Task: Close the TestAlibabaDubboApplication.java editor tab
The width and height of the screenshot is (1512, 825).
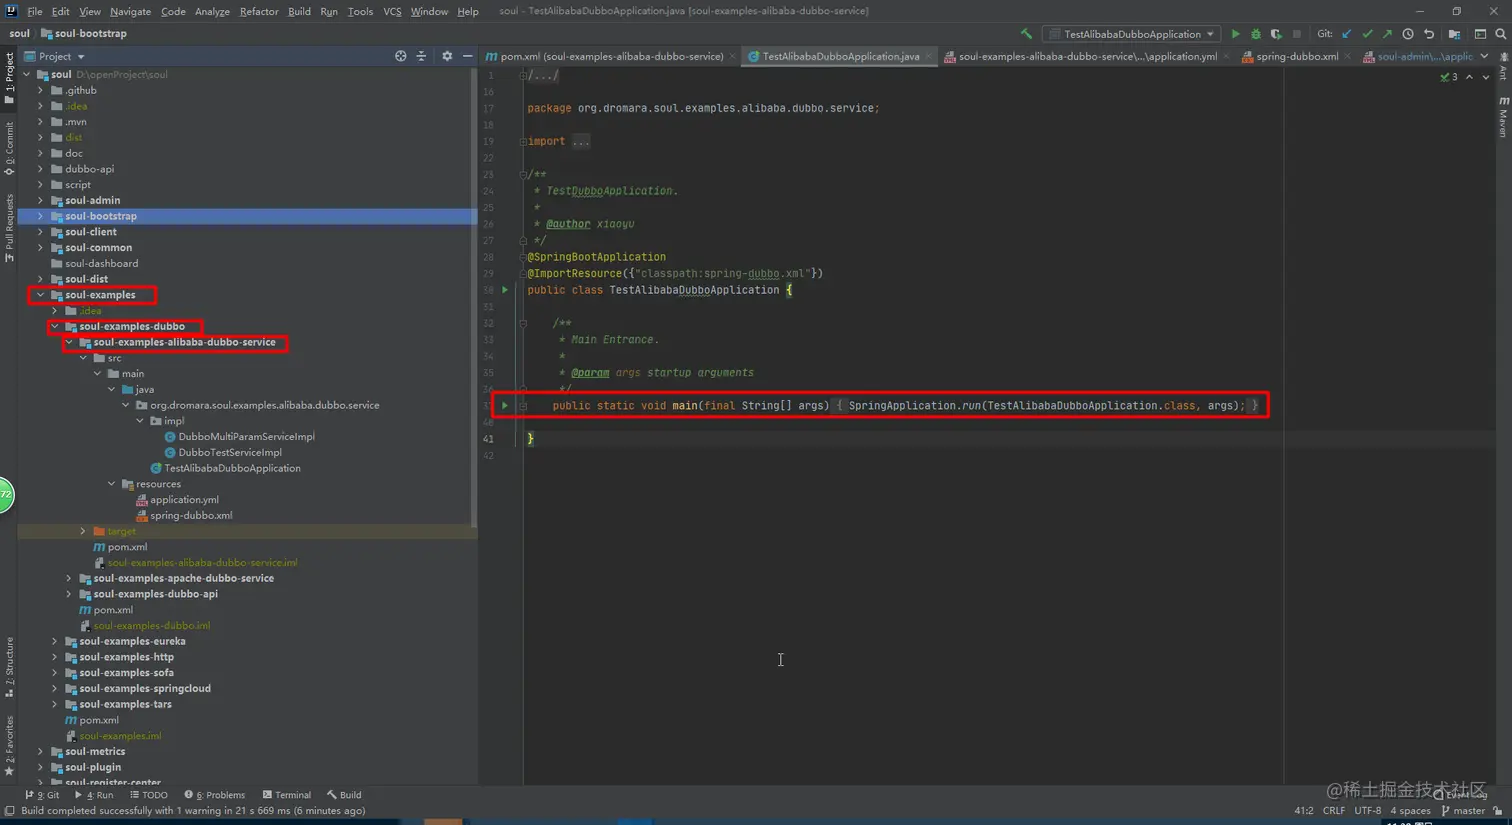Action: [x=929, y=57]
